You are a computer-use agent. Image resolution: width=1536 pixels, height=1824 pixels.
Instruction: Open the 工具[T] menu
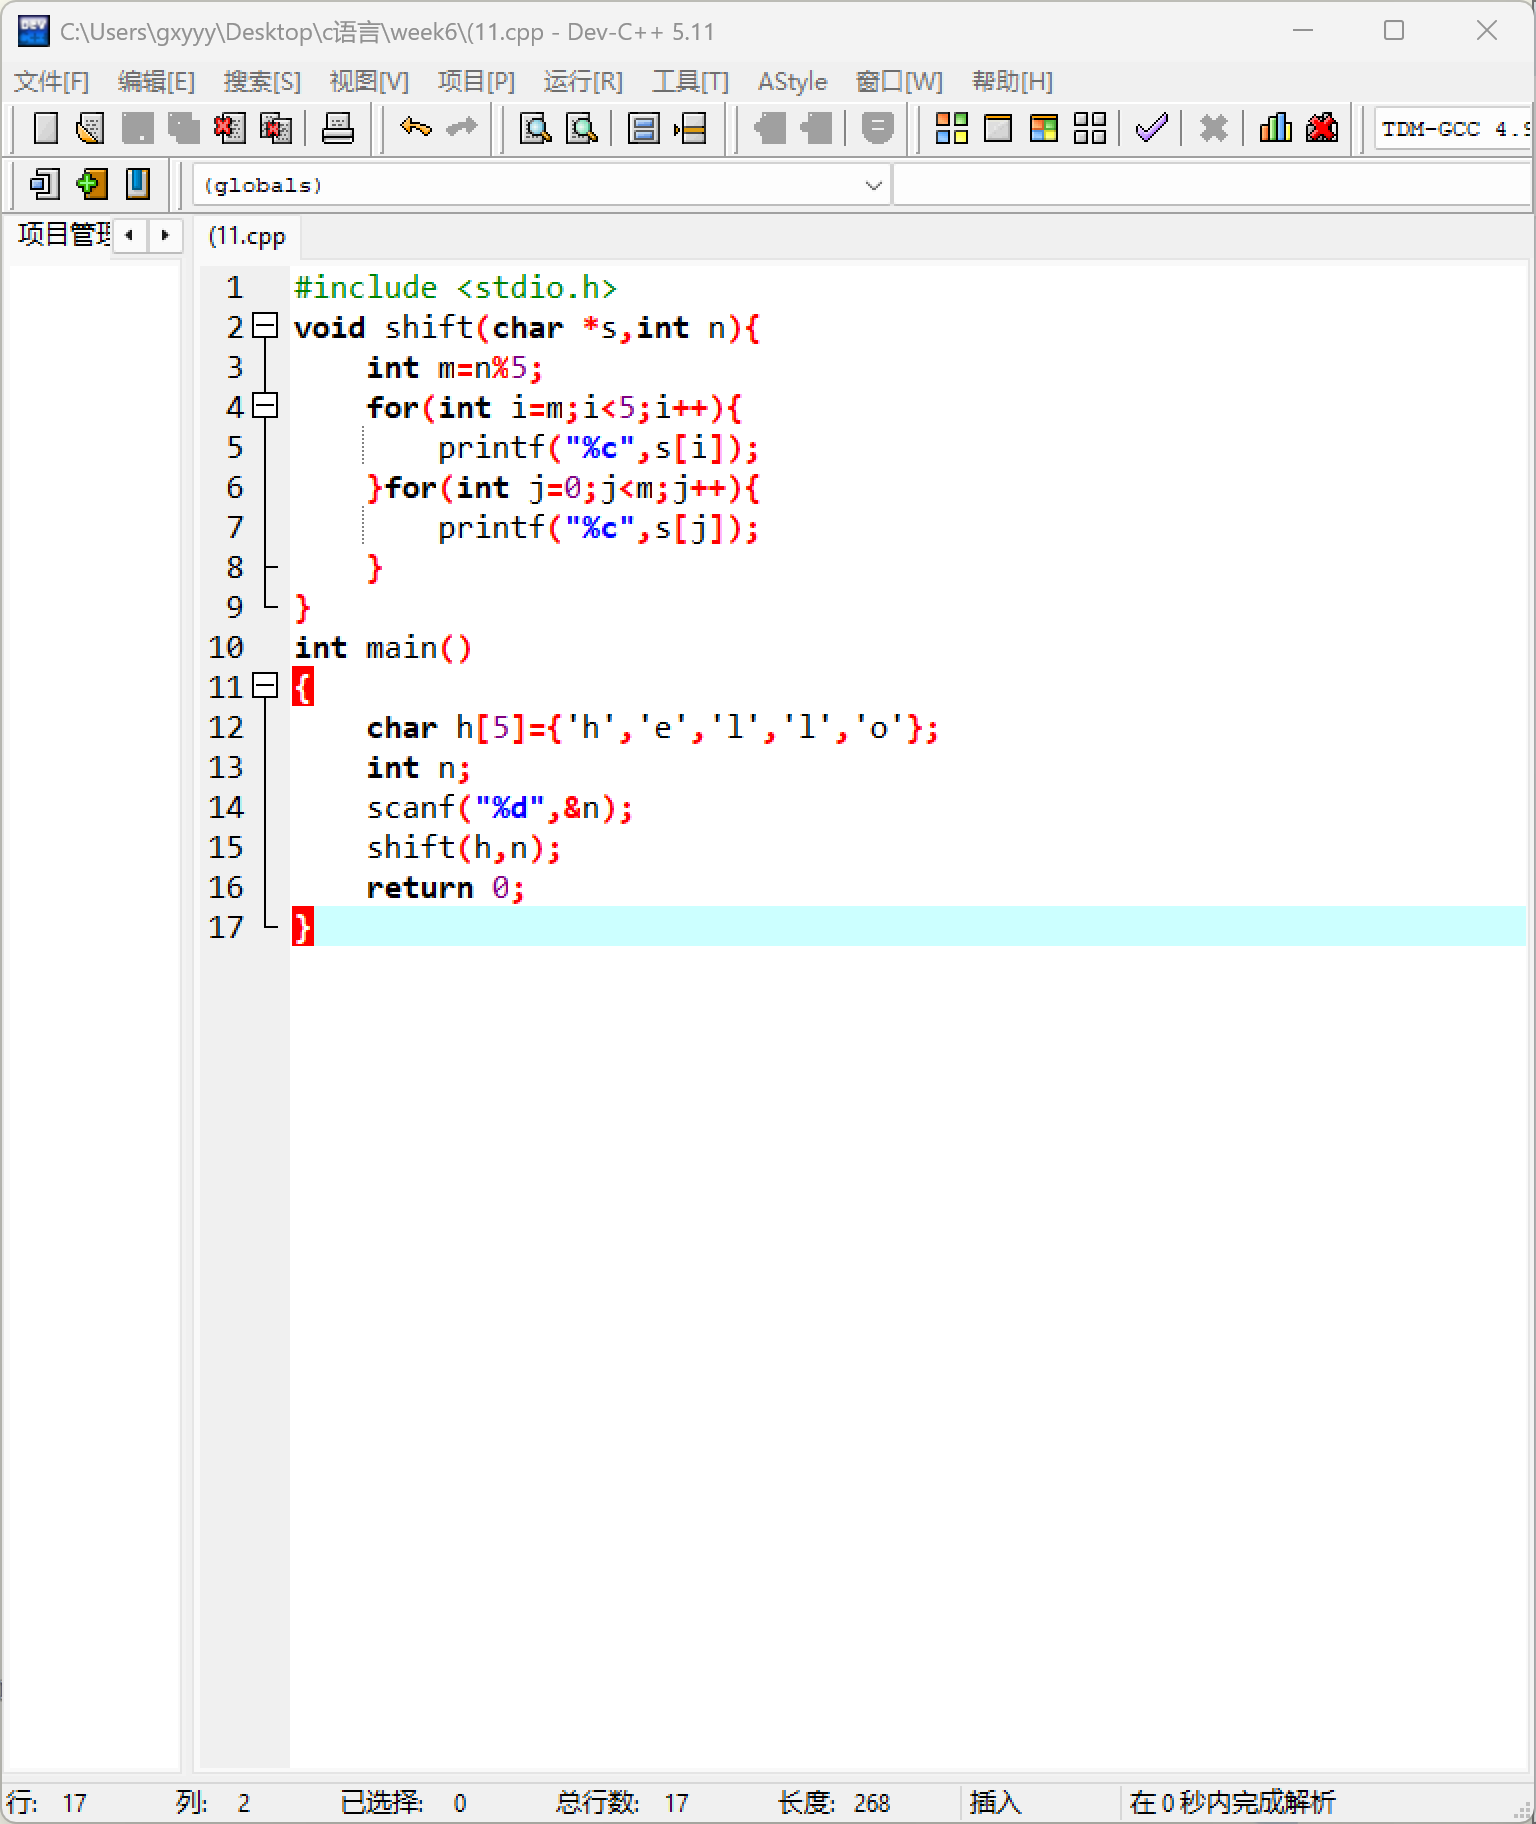690,81
